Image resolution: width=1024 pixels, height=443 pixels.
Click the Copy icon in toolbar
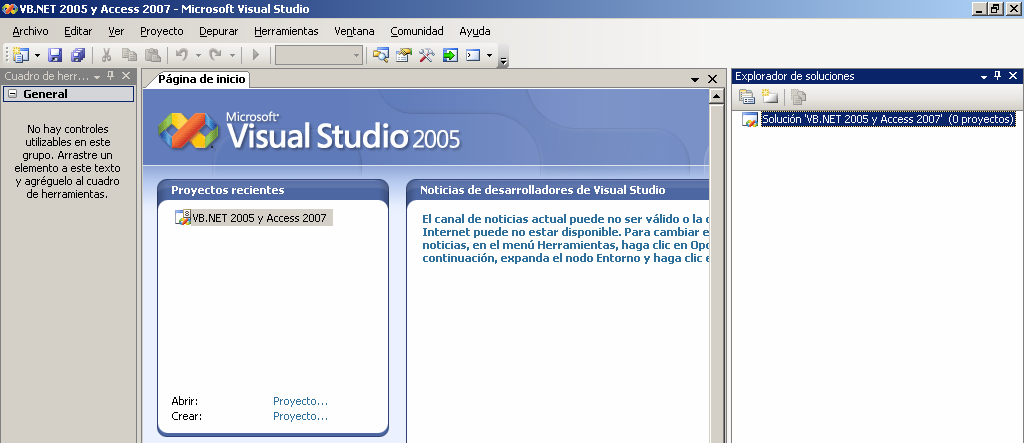tap(129, 55)
